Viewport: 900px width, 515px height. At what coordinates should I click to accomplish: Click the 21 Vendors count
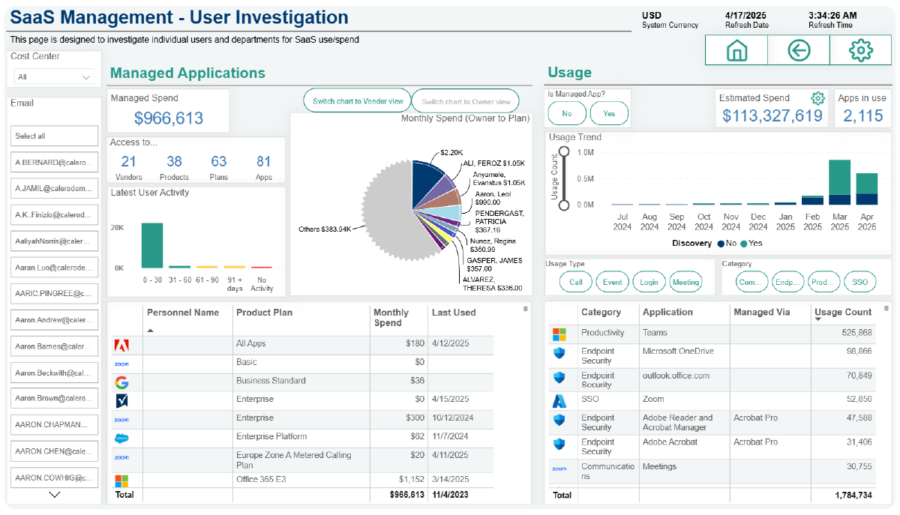coord(129,161)
